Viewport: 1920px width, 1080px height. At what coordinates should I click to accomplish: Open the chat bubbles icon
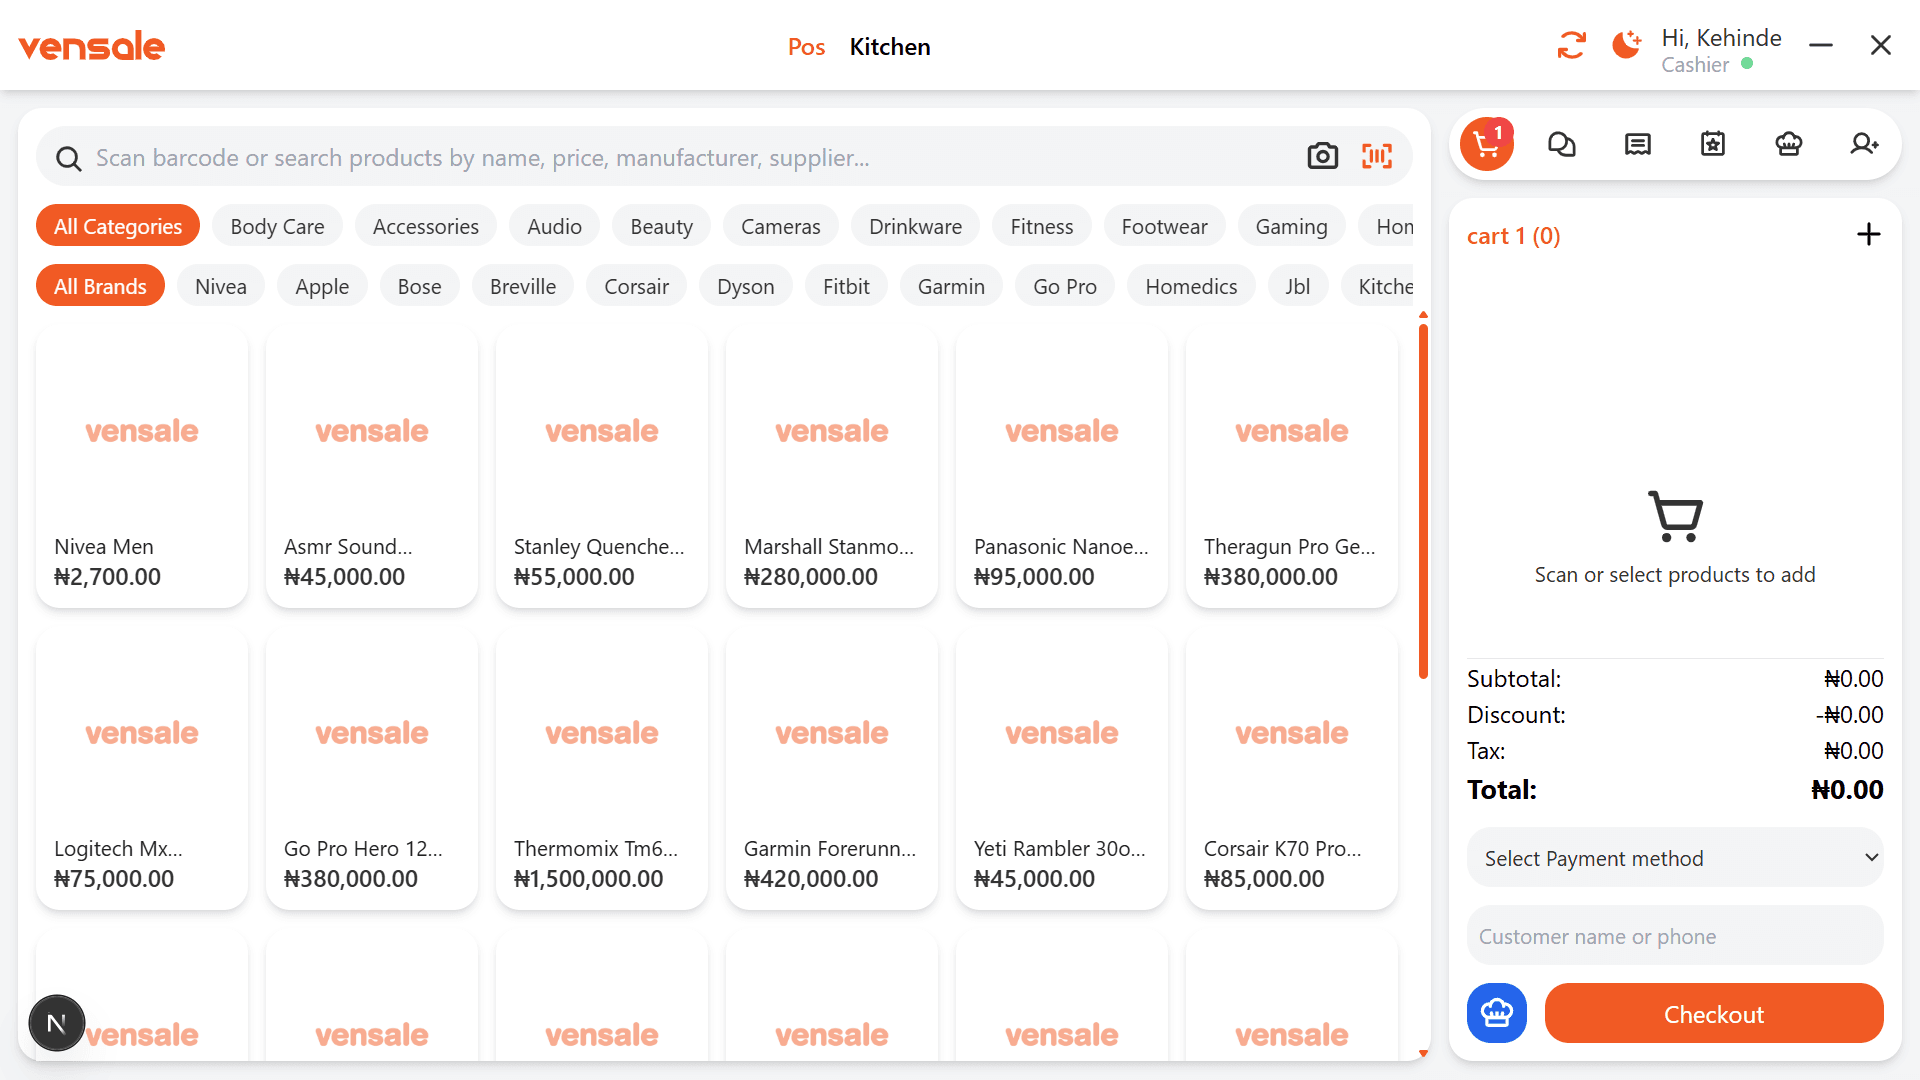pyautogui.click(x=1562, y=144)
